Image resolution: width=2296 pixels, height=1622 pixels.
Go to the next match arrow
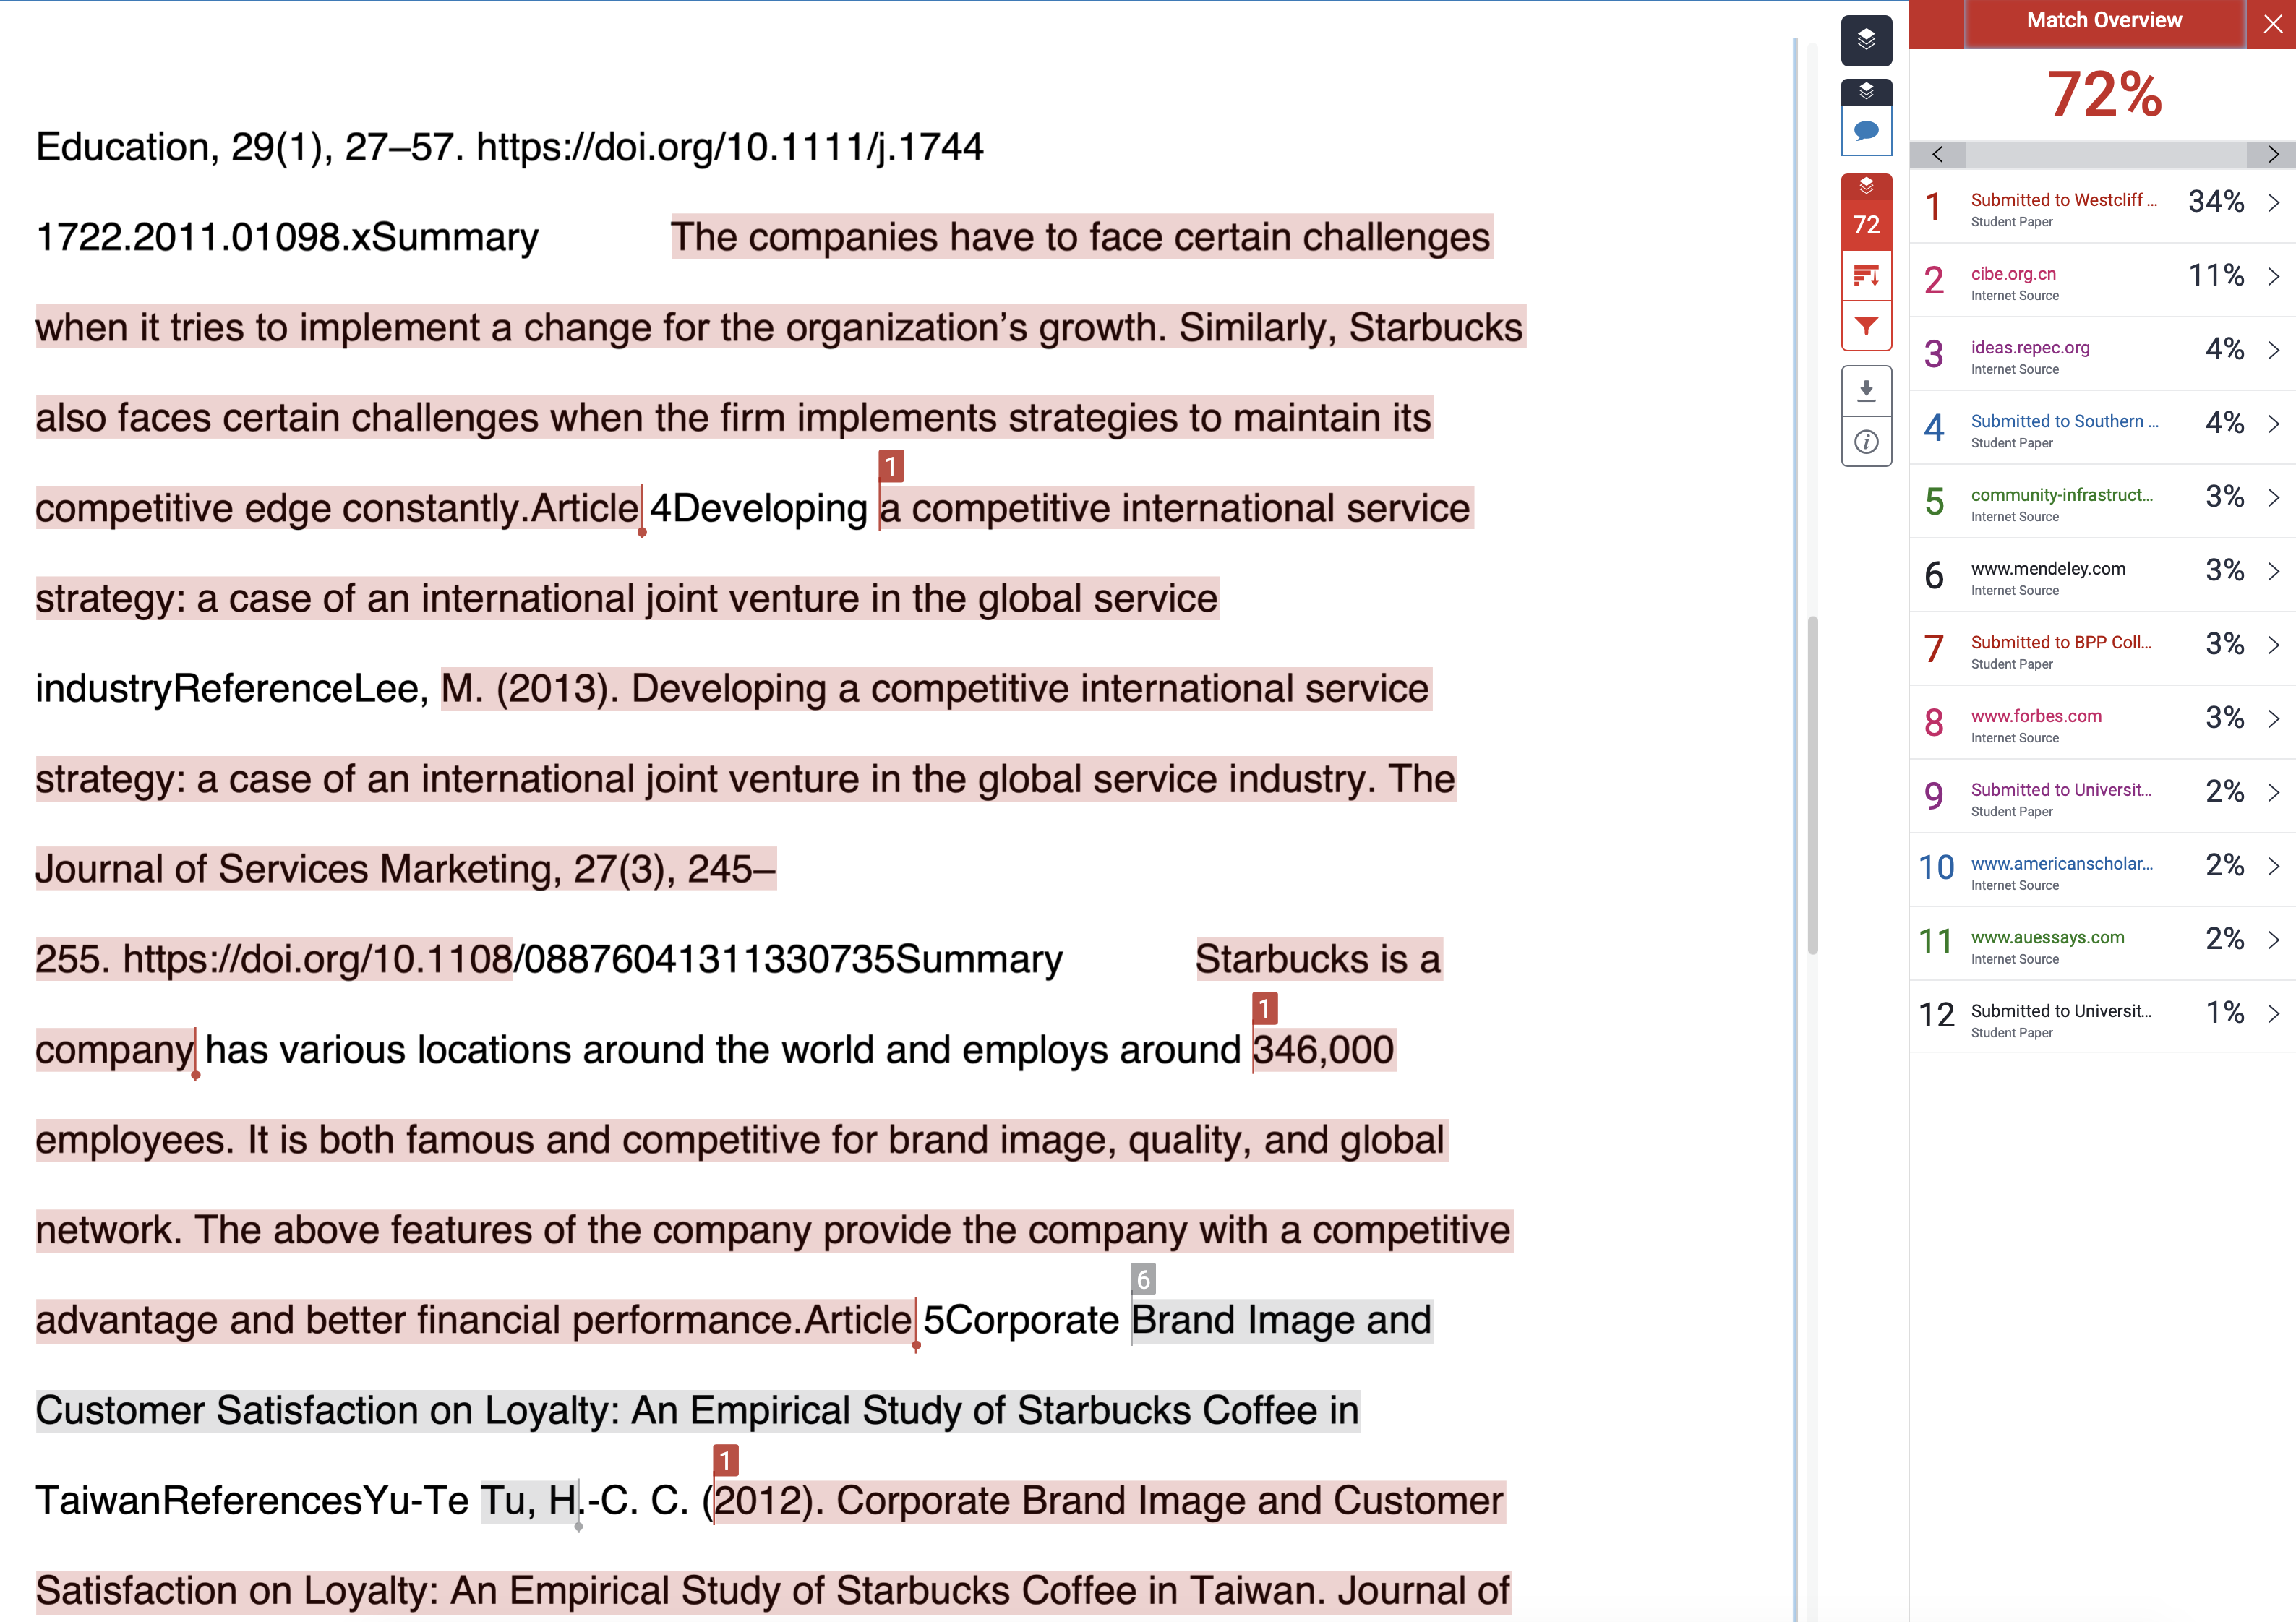2272,154
